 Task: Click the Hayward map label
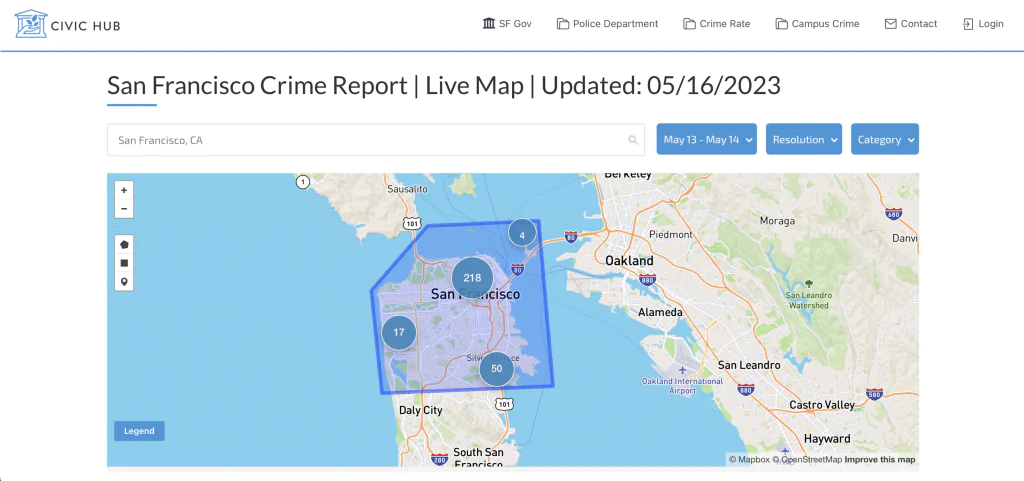tap(827, 439)
